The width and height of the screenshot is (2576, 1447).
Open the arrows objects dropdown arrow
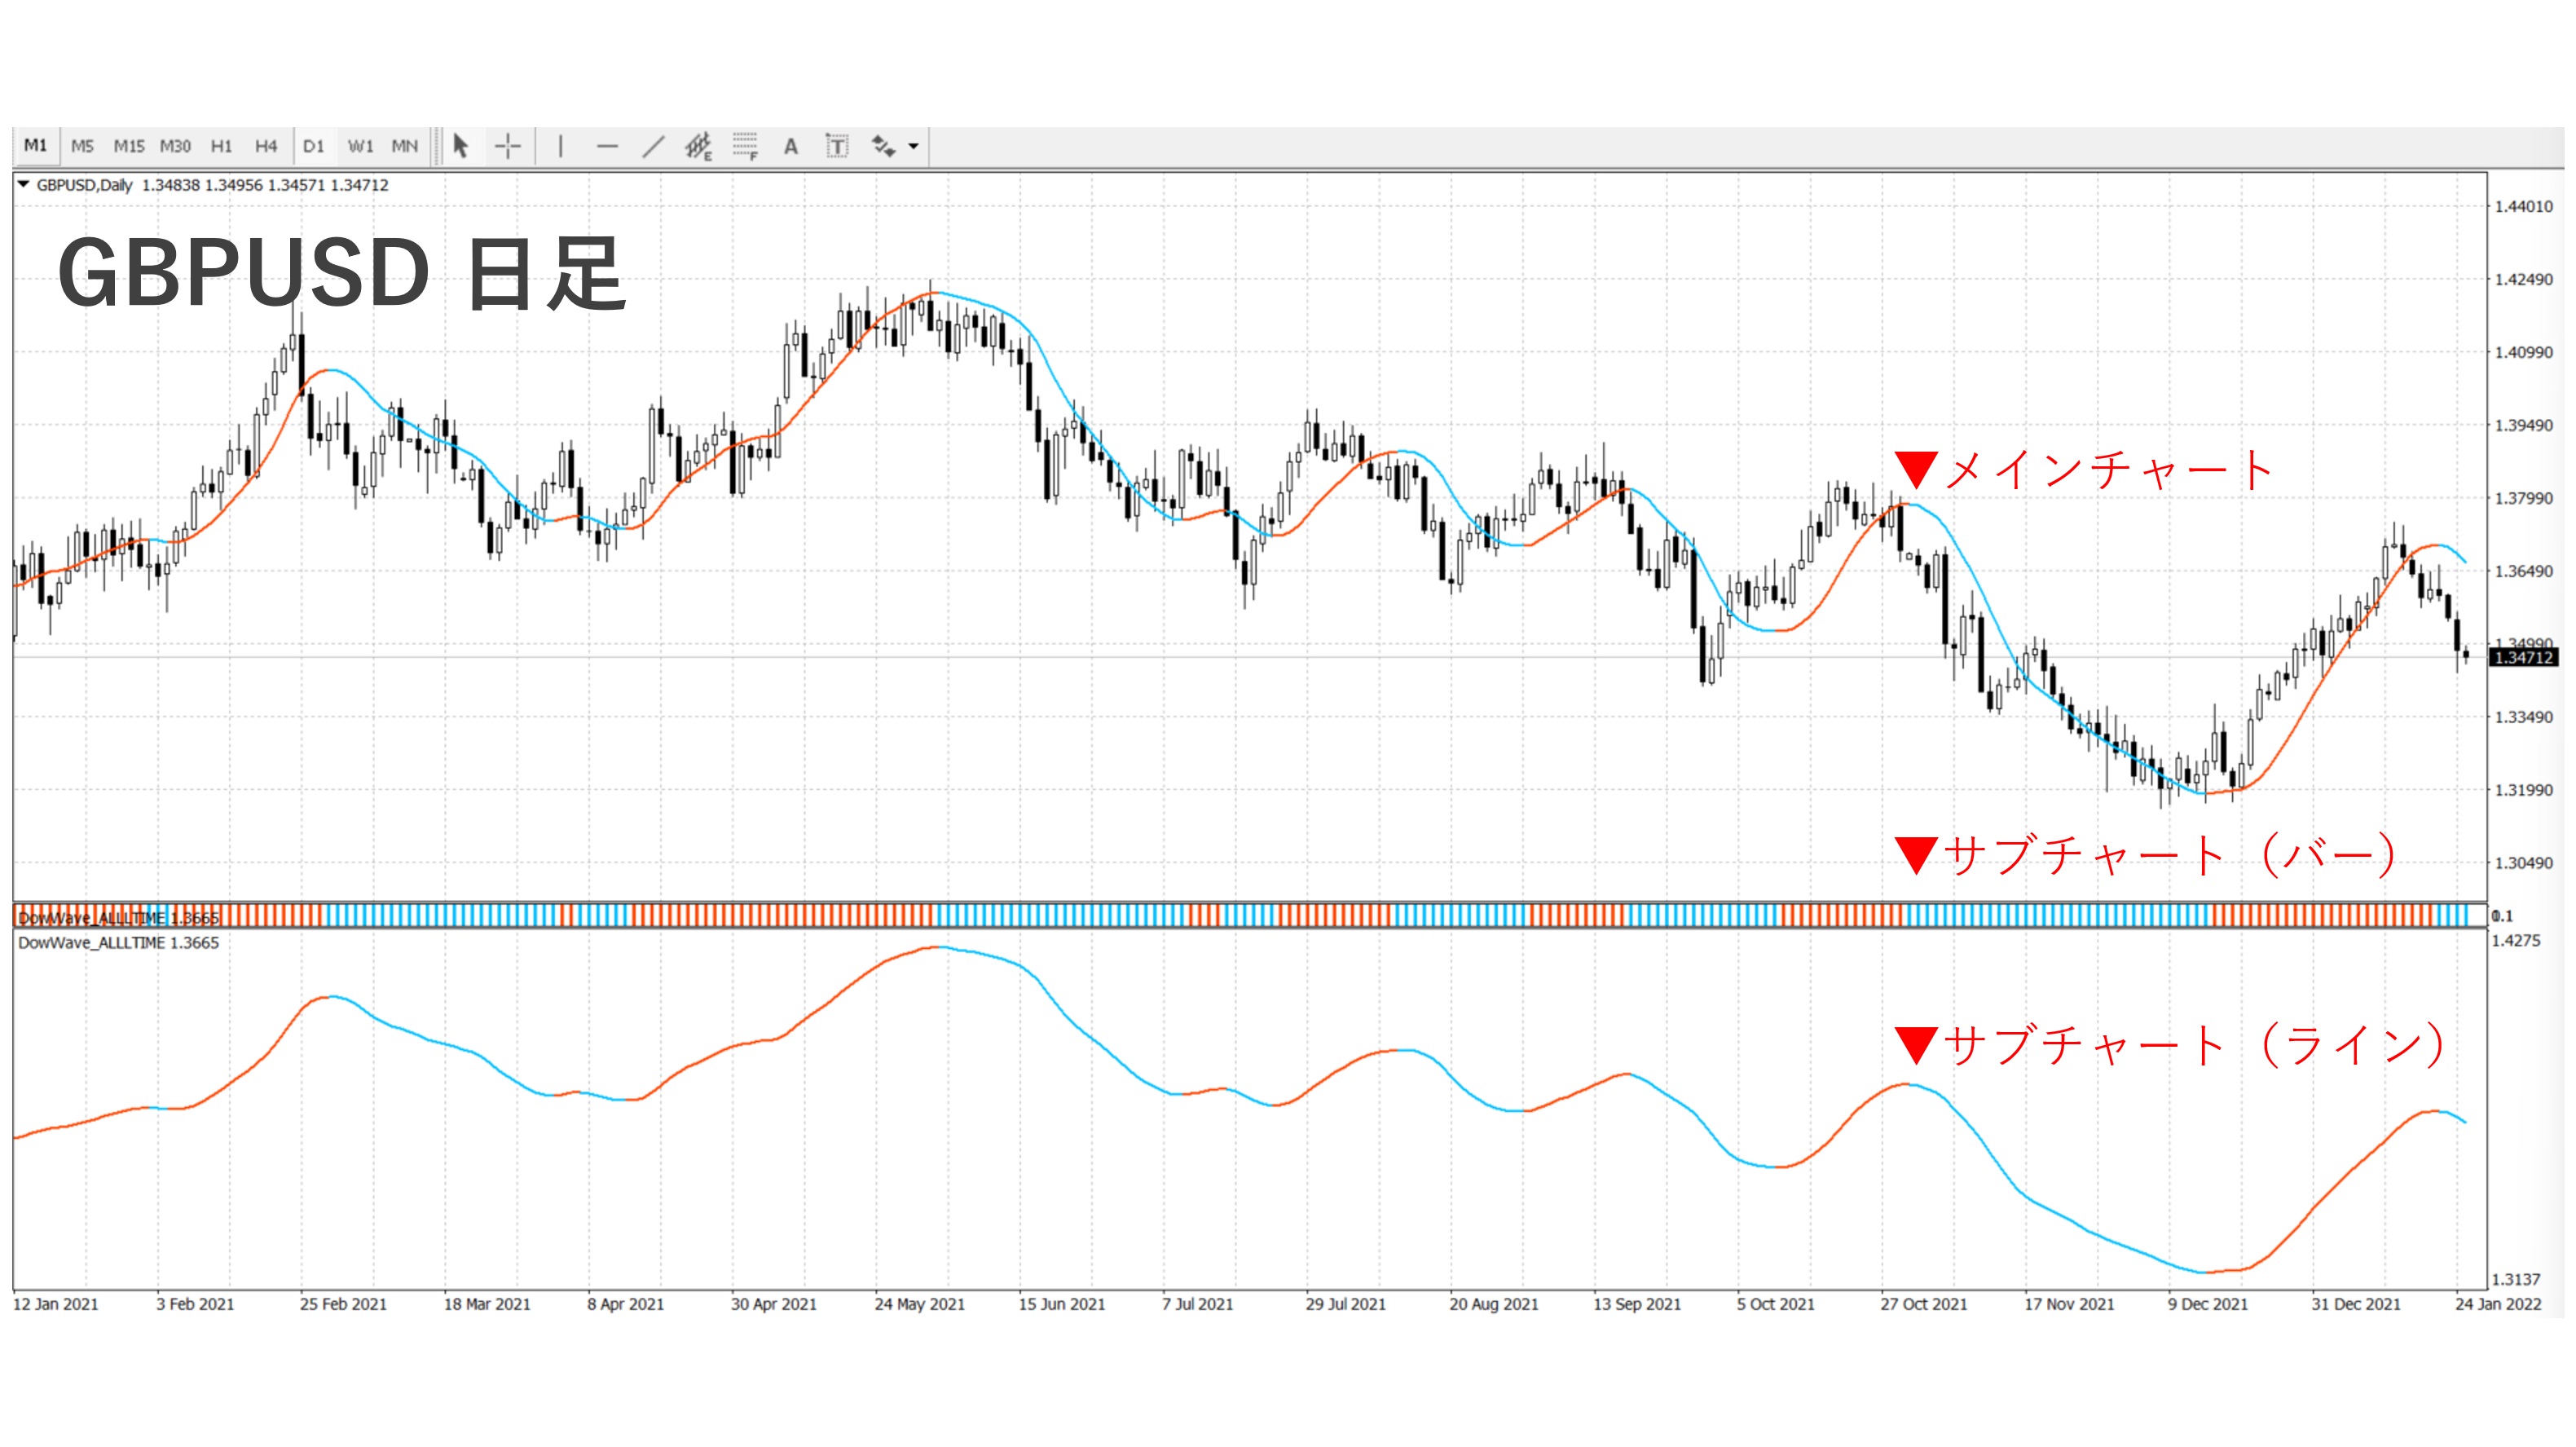(x=913, y=146)
